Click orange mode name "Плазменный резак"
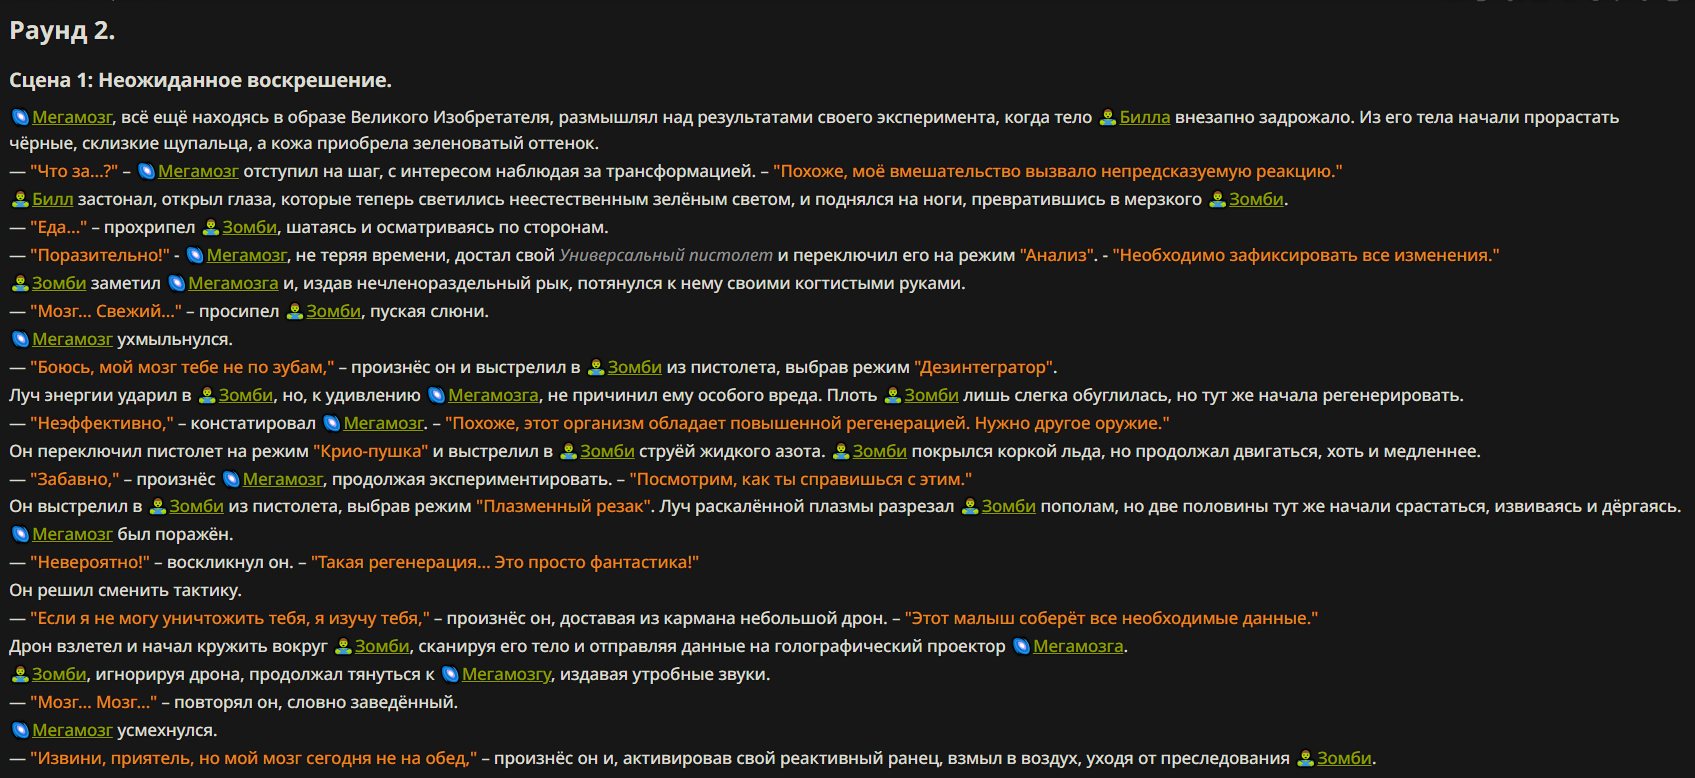The image size is (1695, 778). (563, 506)
